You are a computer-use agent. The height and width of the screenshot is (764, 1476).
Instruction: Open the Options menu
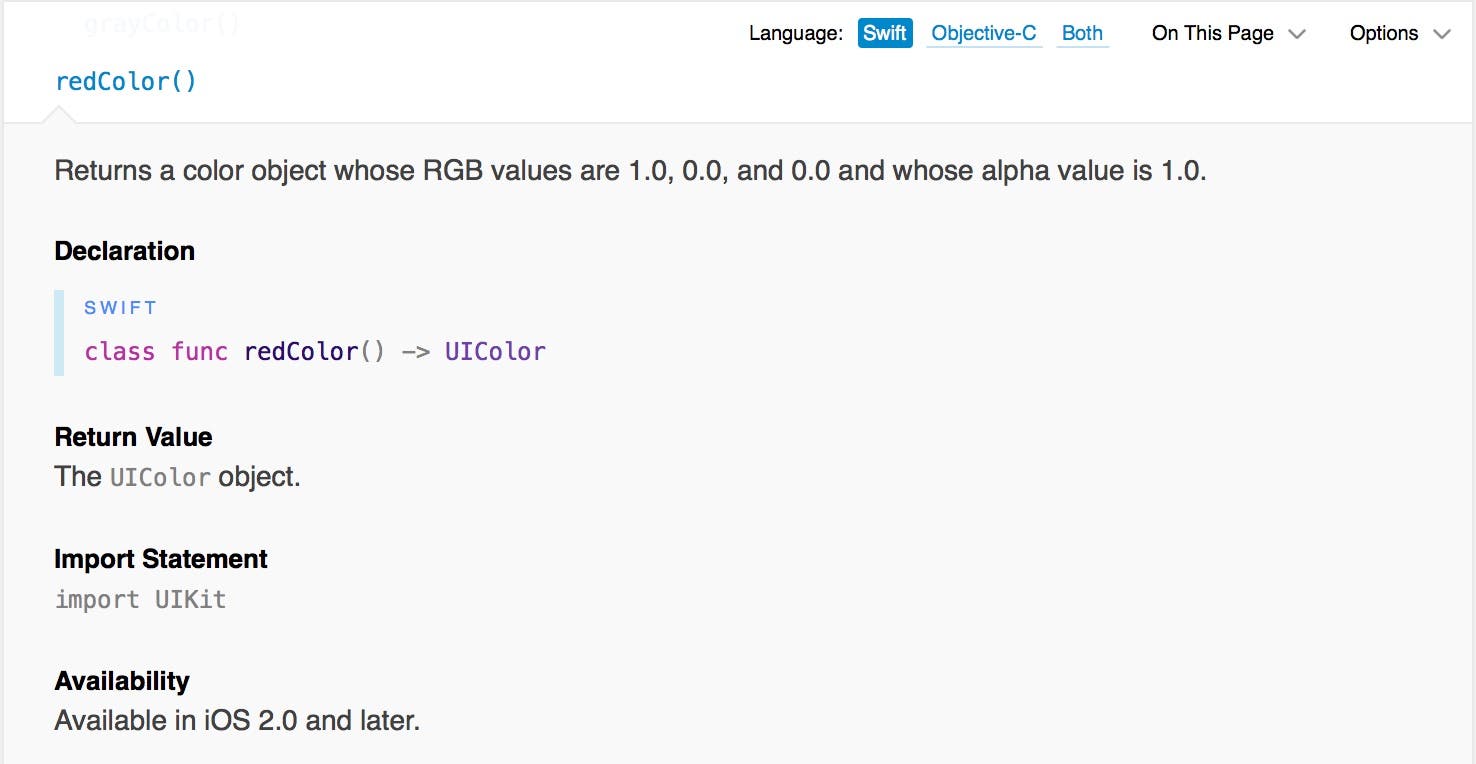[x=1383, y=33]
